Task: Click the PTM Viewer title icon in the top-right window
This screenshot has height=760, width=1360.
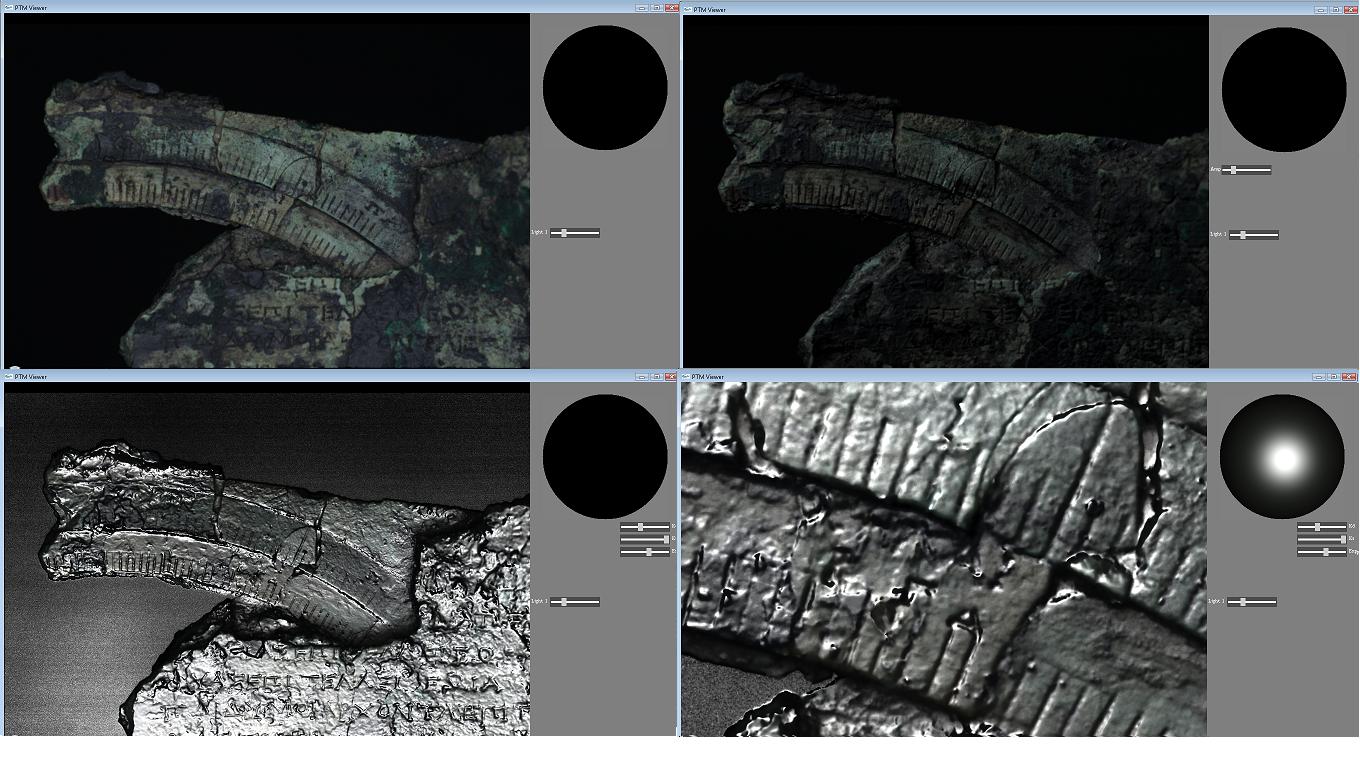Action: 687,9
